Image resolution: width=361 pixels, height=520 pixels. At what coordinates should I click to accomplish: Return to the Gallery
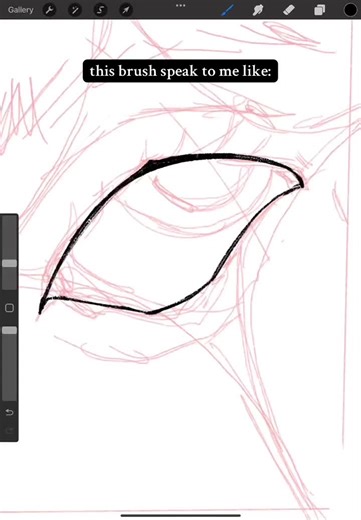pyautogui.click(x=20, y=10)
